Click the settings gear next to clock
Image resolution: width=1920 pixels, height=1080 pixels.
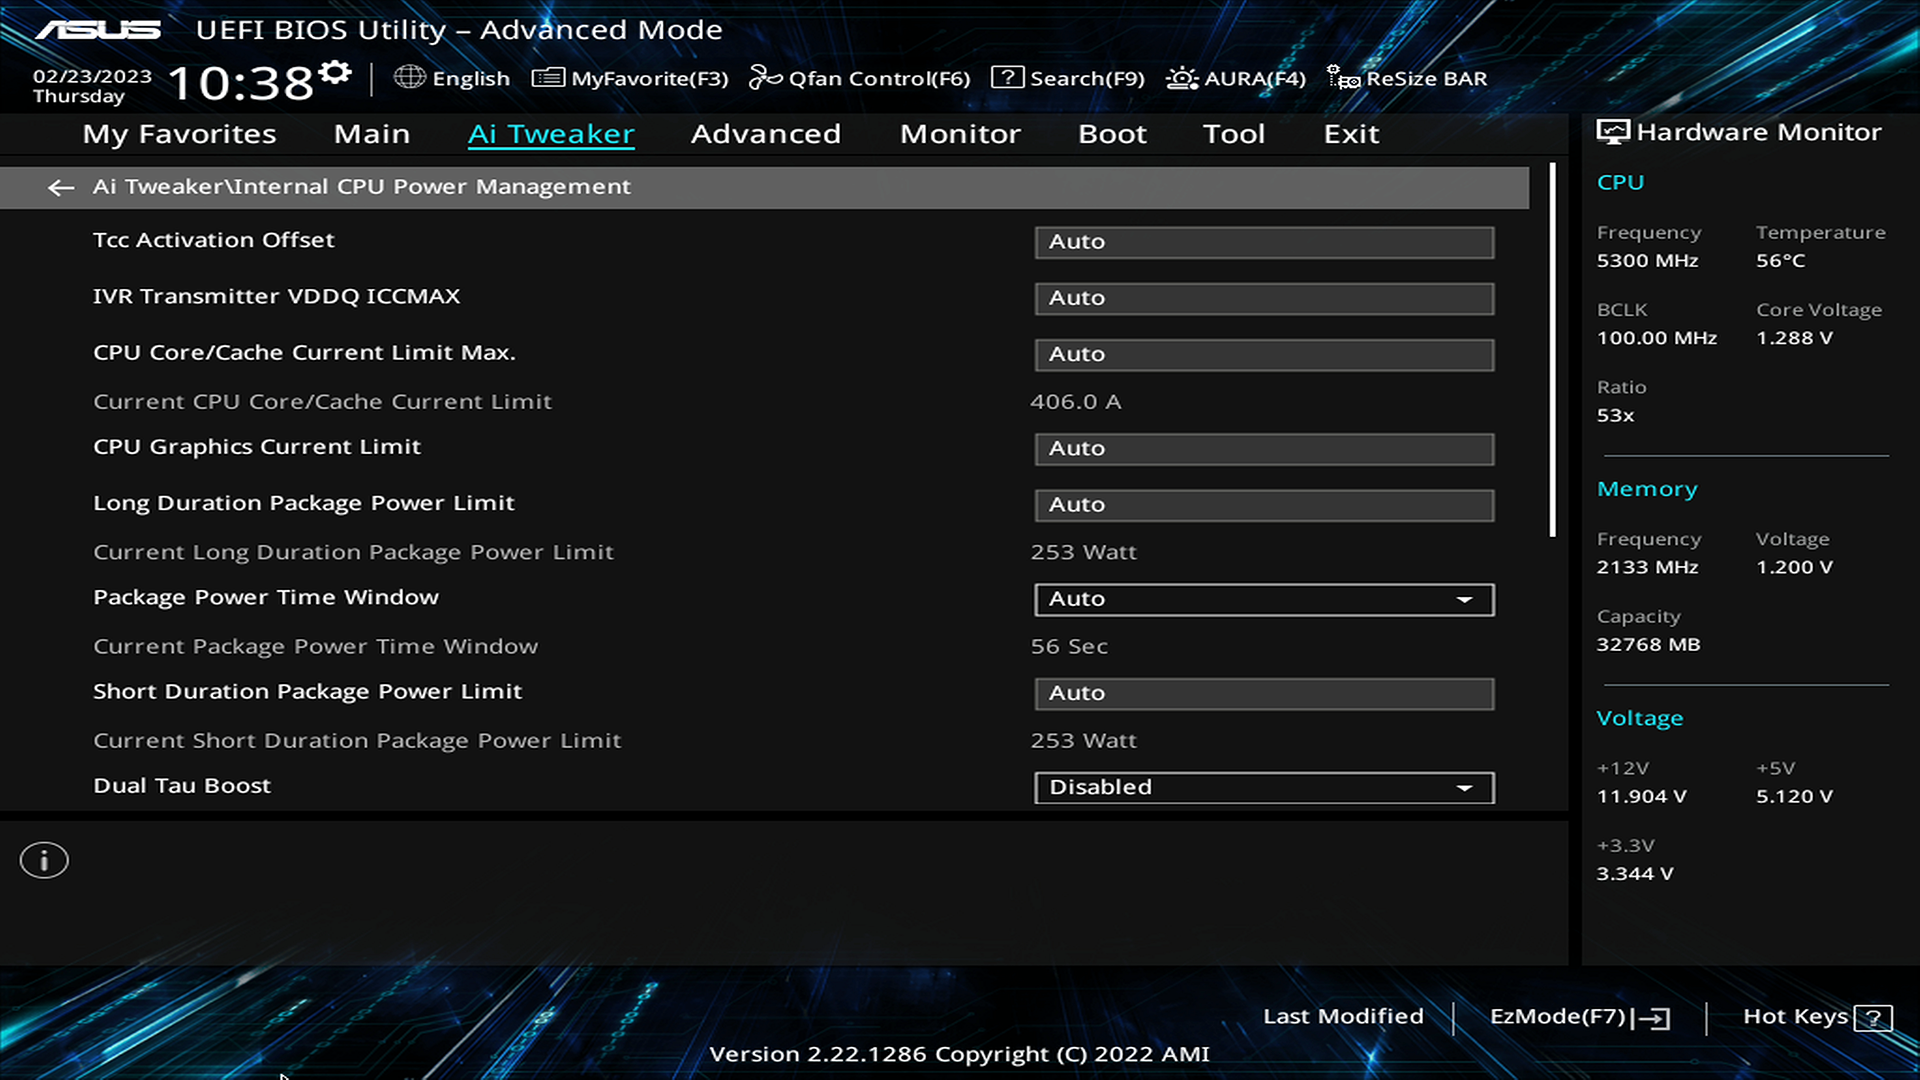[336, 72]
